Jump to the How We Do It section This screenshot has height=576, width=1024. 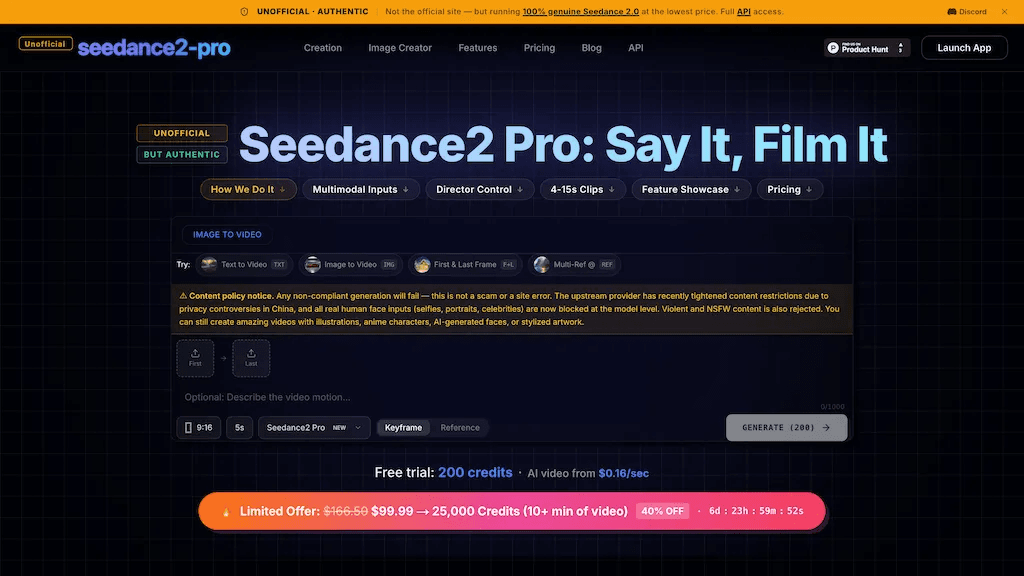coord(248,189)
